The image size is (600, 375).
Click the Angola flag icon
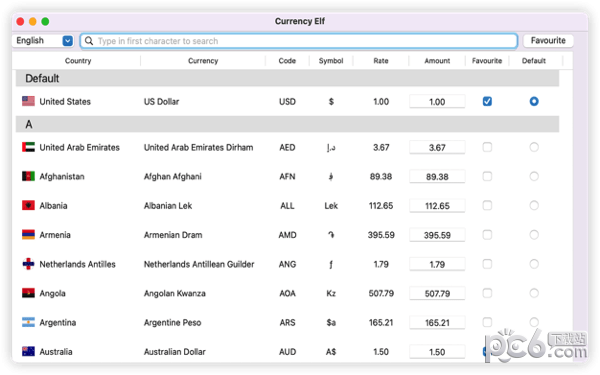click(28, 293)
